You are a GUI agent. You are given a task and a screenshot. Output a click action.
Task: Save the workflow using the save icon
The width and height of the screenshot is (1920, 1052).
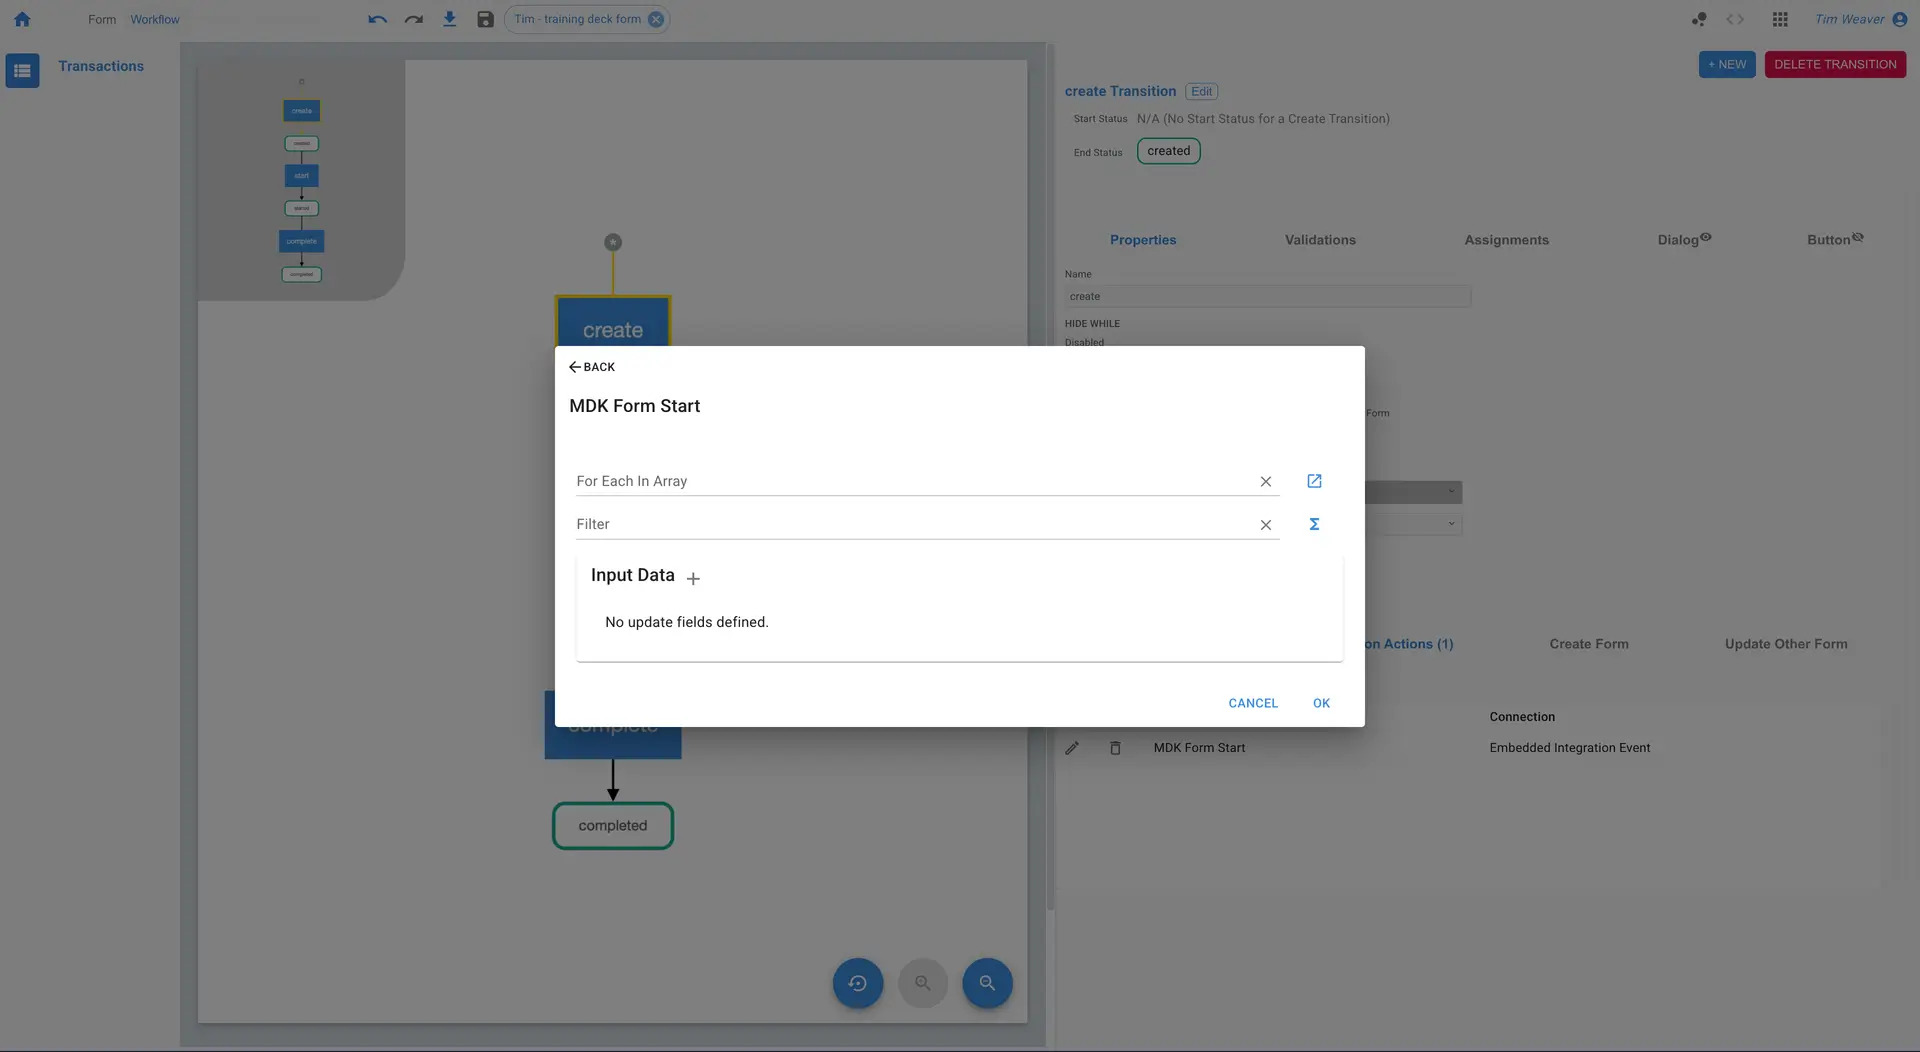(485, 18)
